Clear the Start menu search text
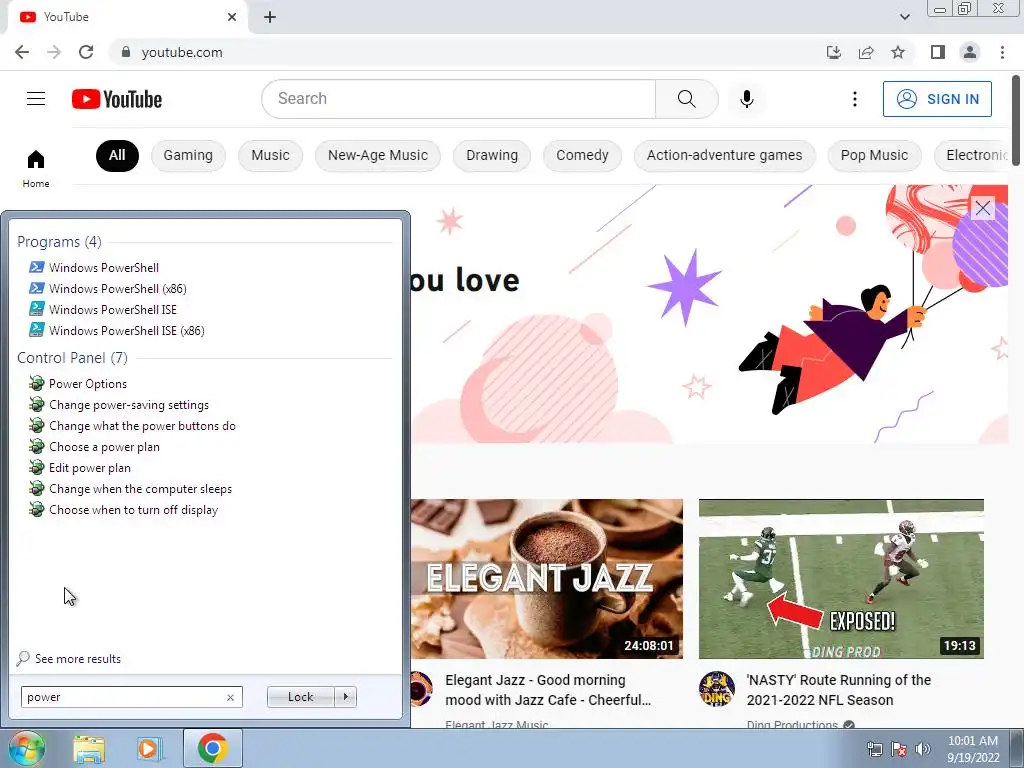1024x768 pixels. (230, 697)
